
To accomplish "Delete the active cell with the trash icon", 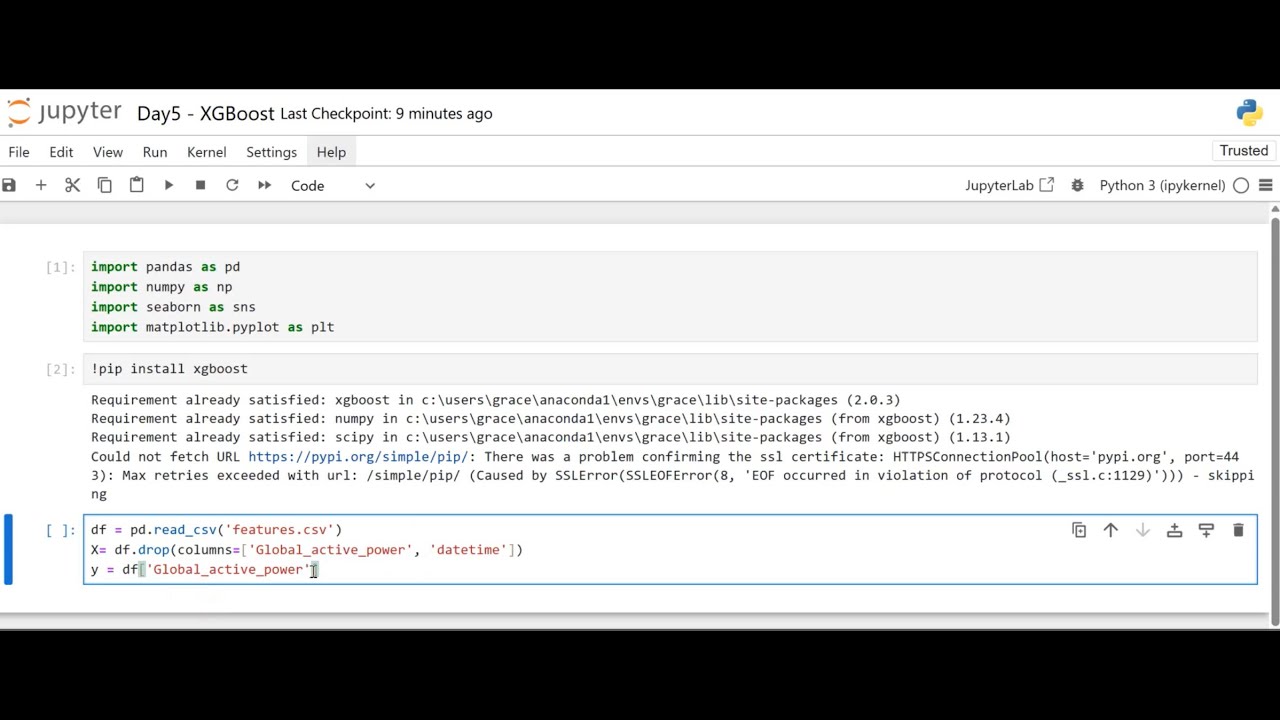I will (1238, 530).
